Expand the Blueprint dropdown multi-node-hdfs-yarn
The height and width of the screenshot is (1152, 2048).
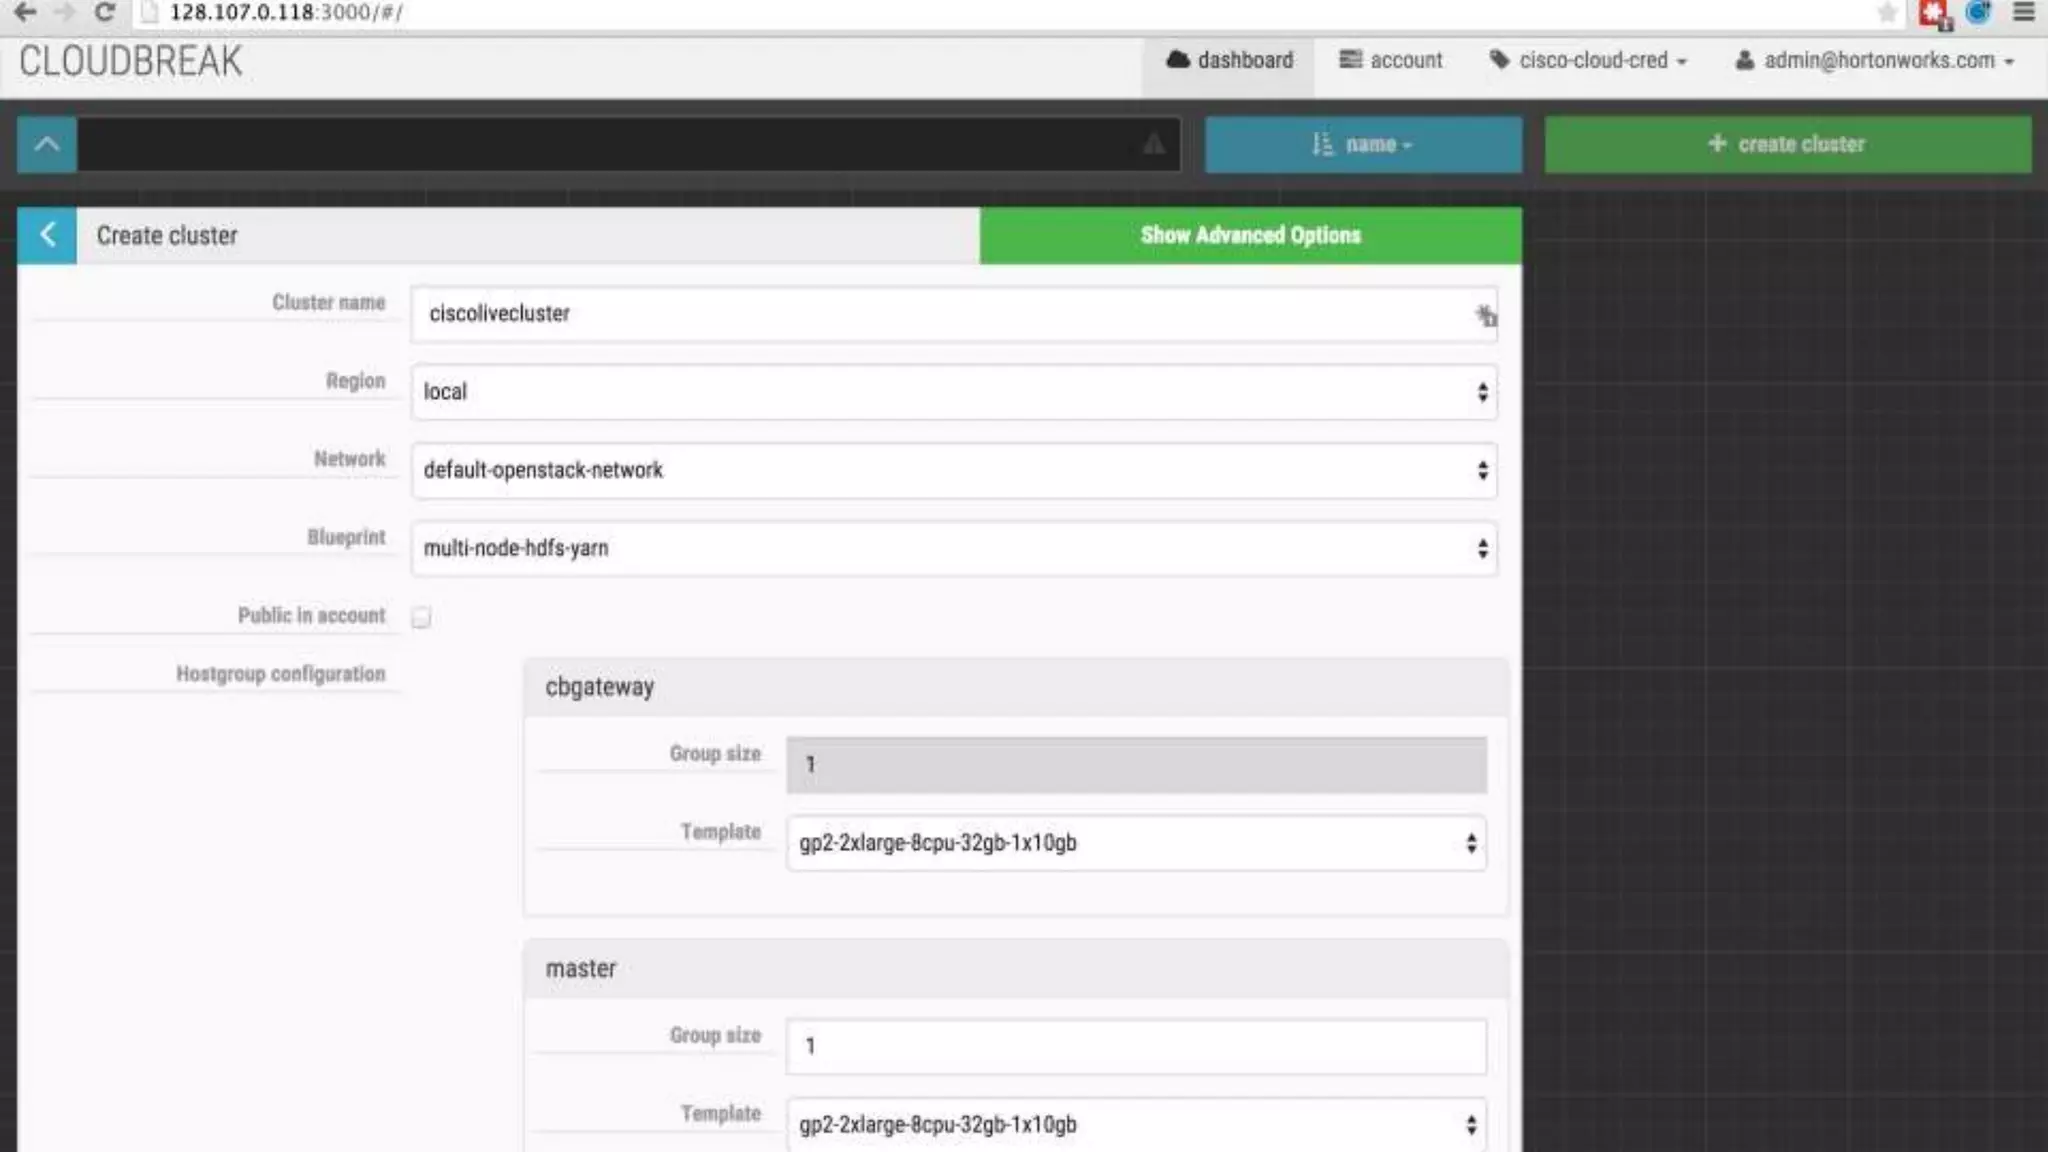953,548
